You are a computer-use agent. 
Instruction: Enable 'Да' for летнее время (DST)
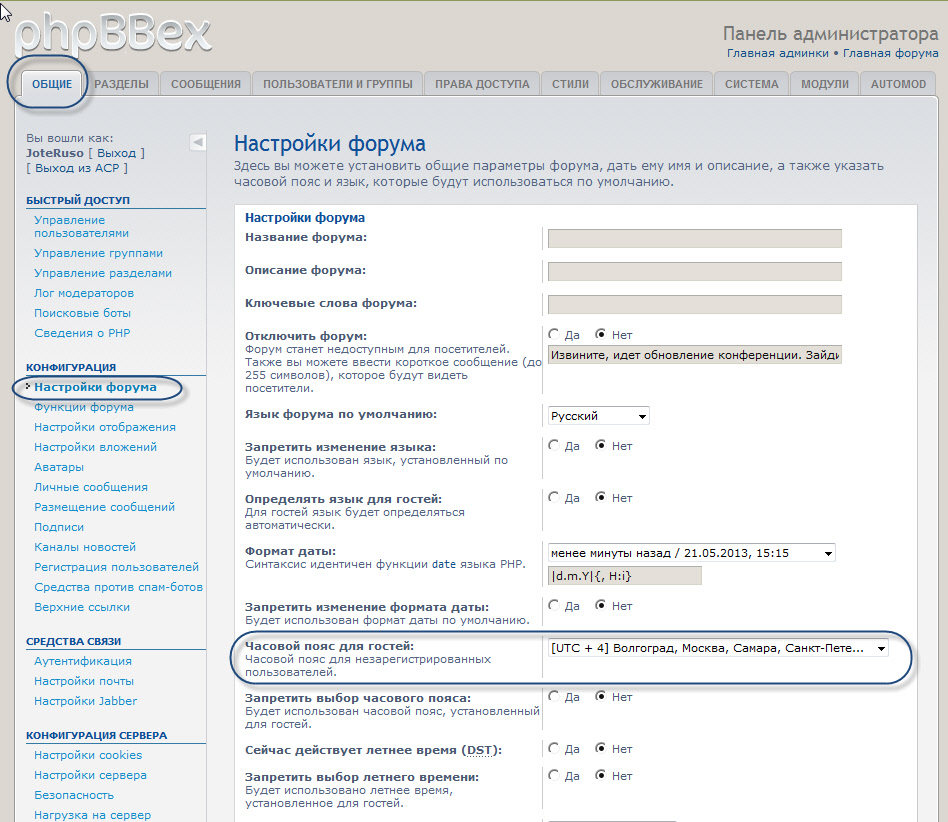(x=554, y=748)
